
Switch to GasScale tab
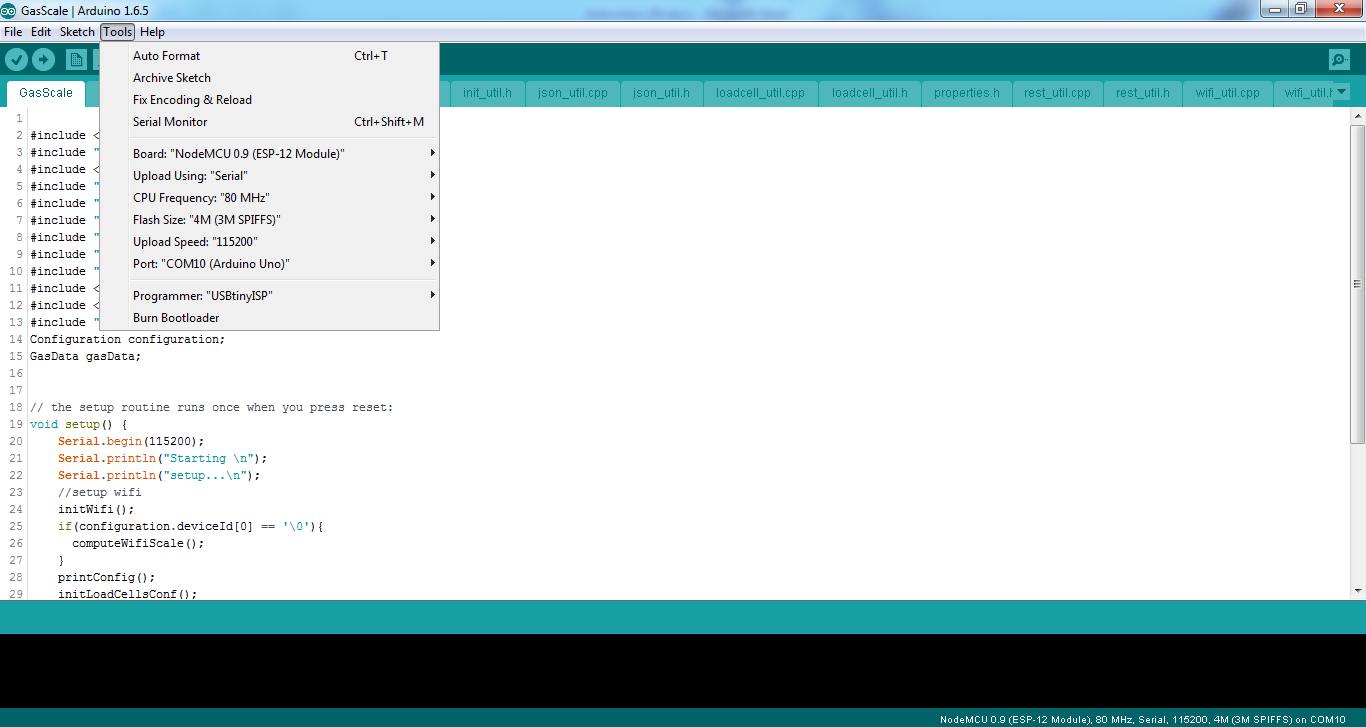(x=46, y=93)
